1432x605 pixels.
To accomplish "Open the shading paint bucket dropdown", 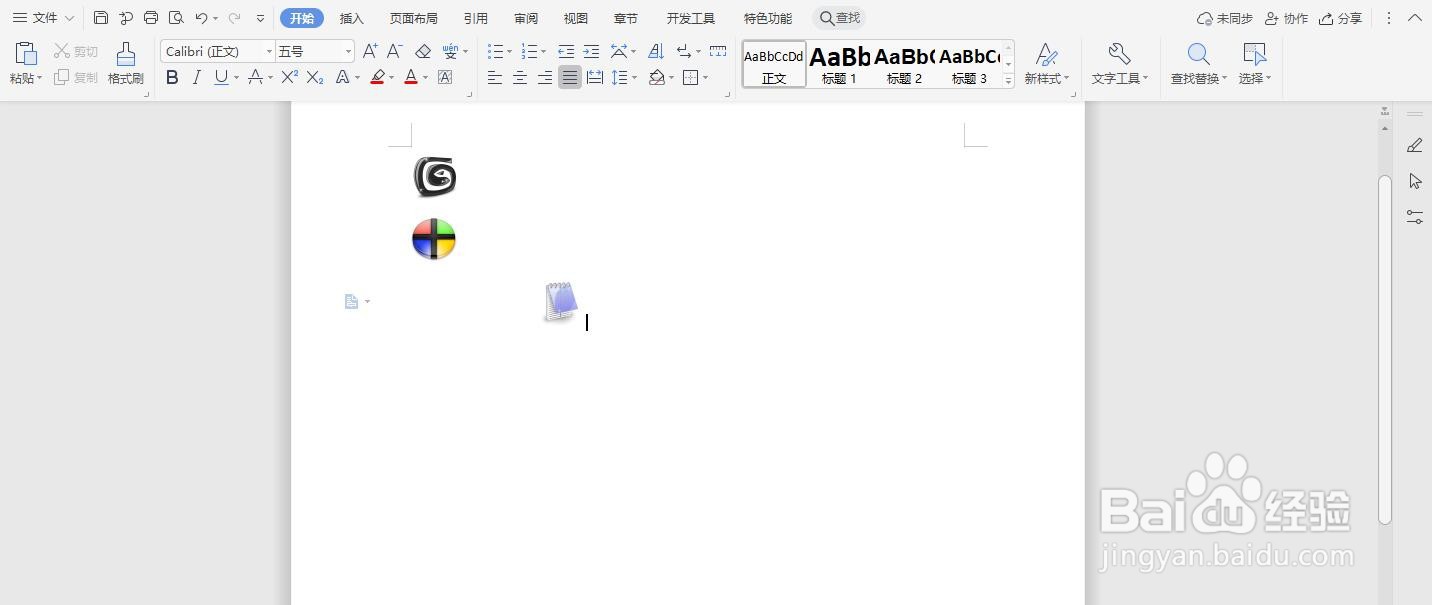I will pyautogui.click(x=672, y=77).
